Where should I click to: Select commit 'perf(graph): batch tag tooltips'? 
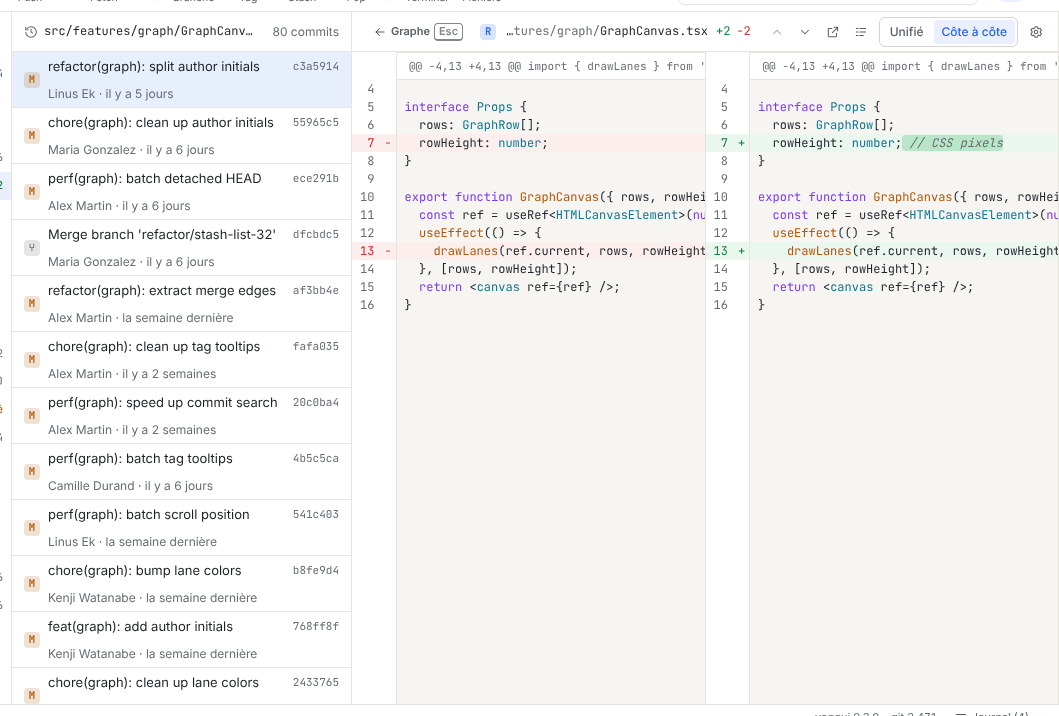[181, 472]
